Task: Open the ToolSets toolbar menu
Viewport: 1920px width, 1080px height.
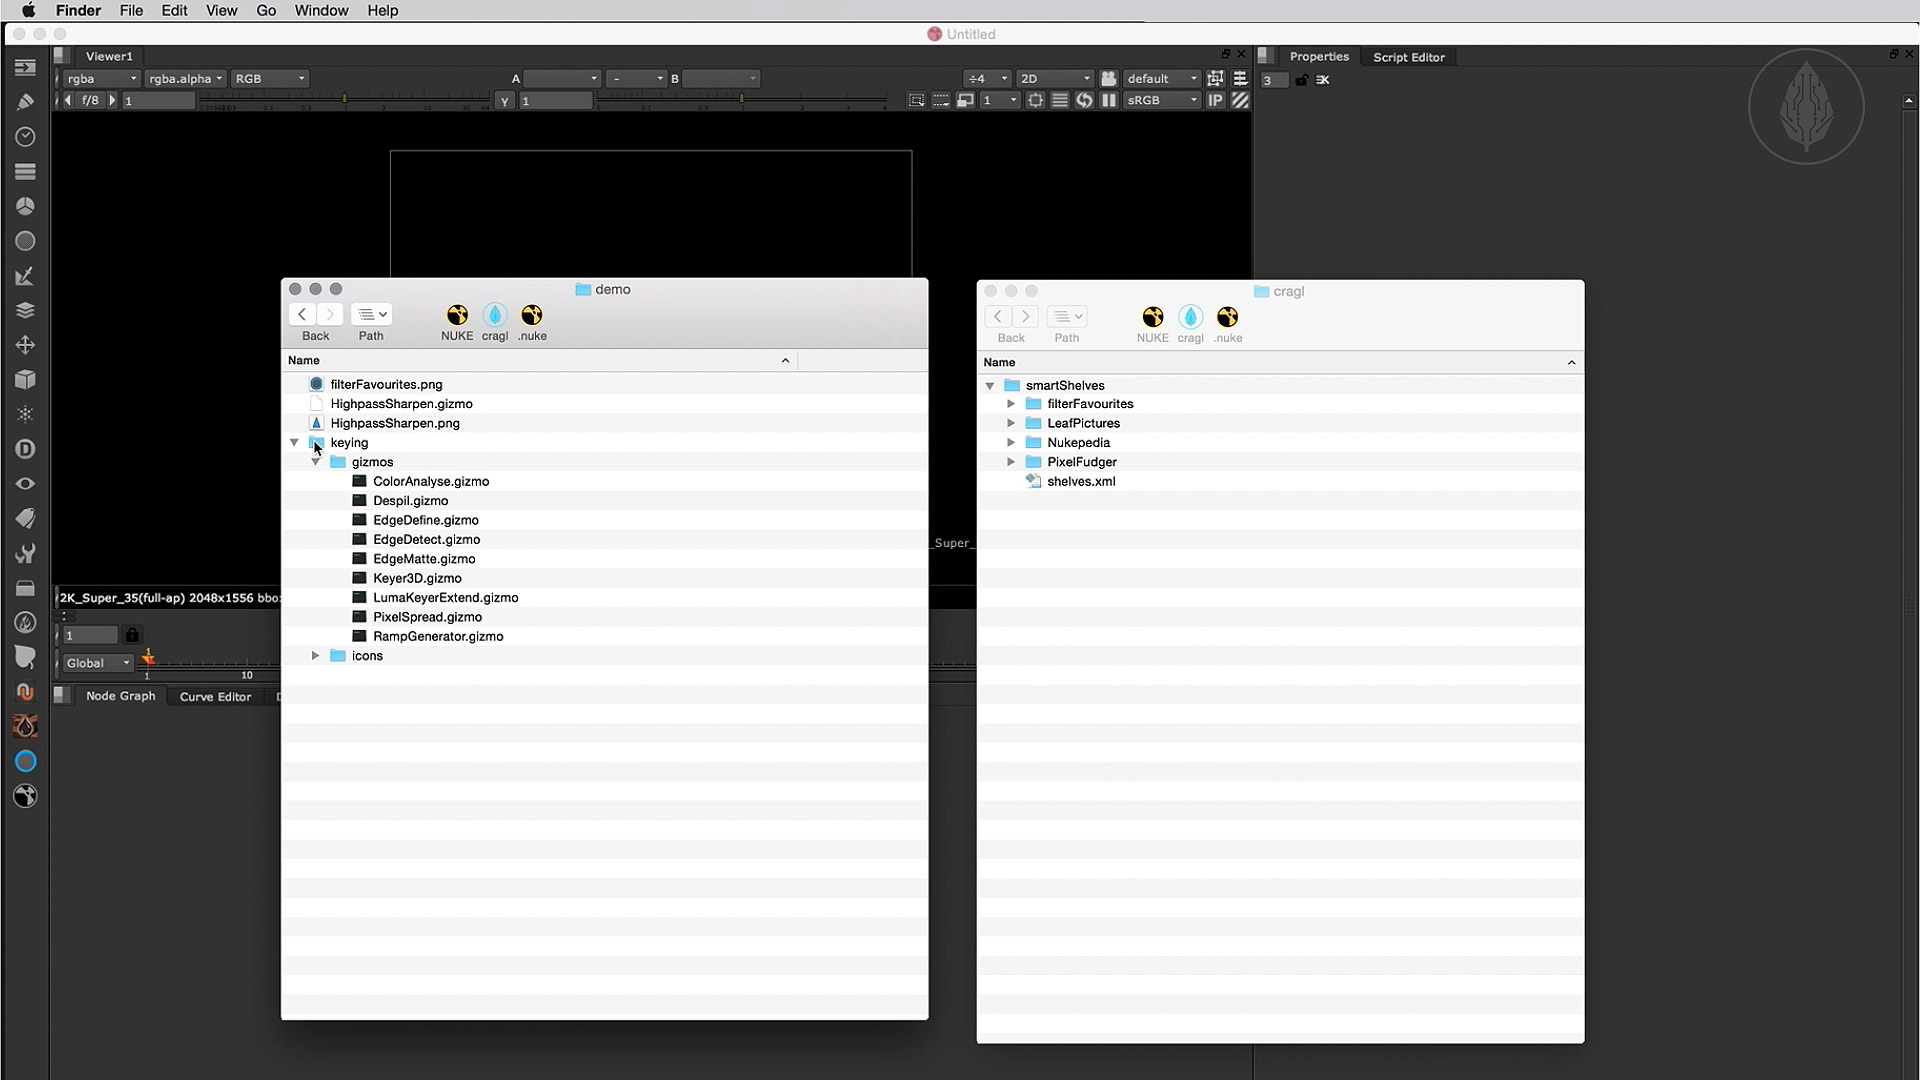Action: coord(25,553)
